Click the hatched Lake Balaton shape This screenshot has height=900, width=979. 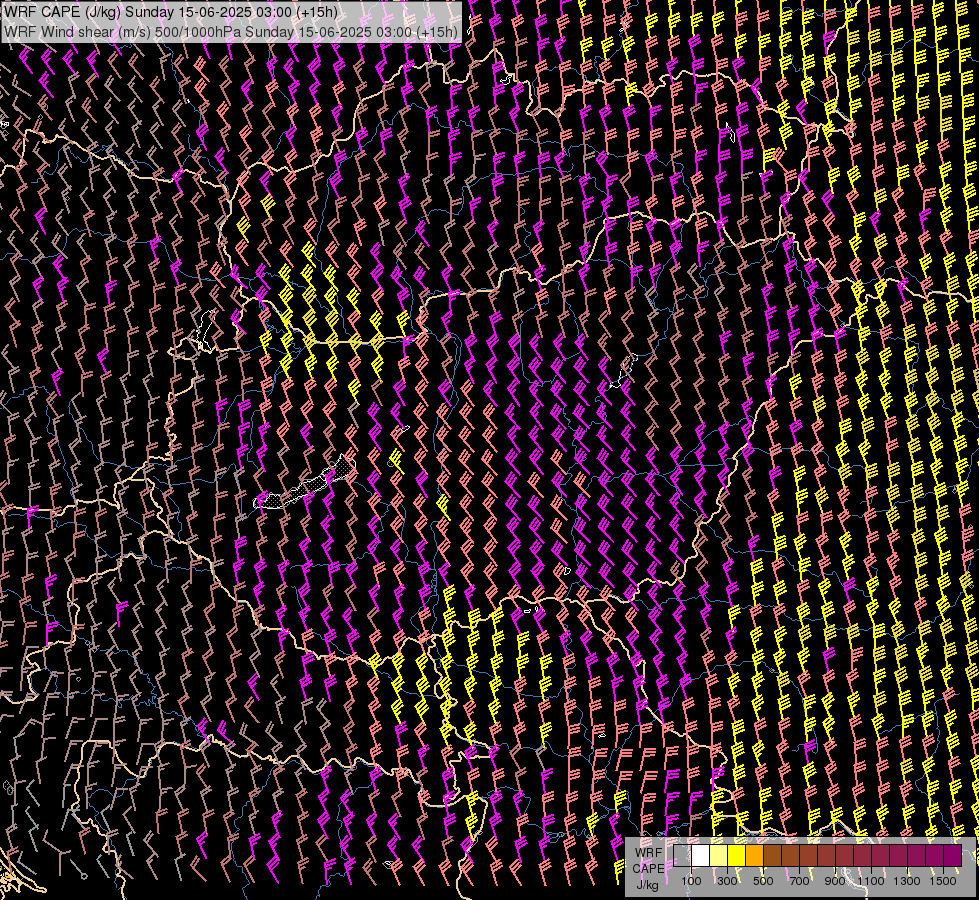[x=306, y=486]
